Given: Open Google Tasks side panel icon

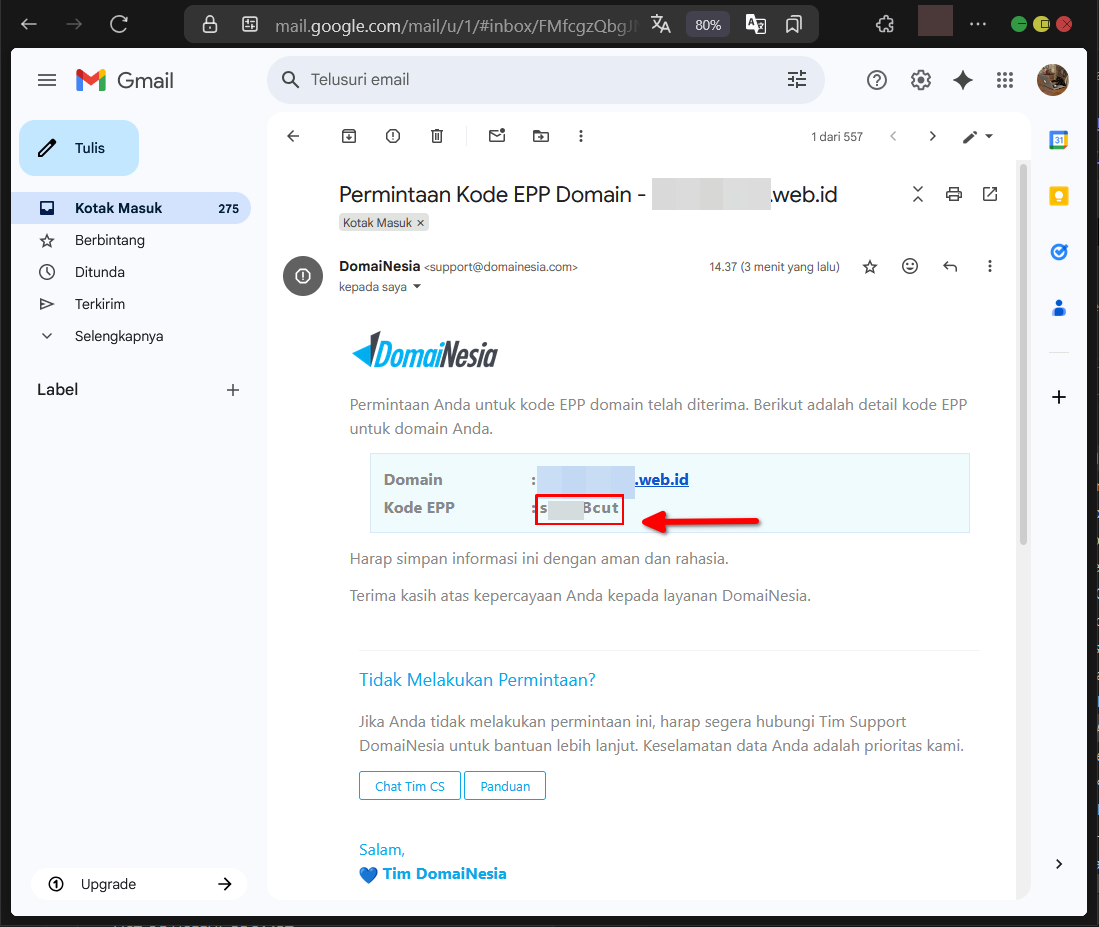Looking at the screenshot, I should tap(1058, 252).
